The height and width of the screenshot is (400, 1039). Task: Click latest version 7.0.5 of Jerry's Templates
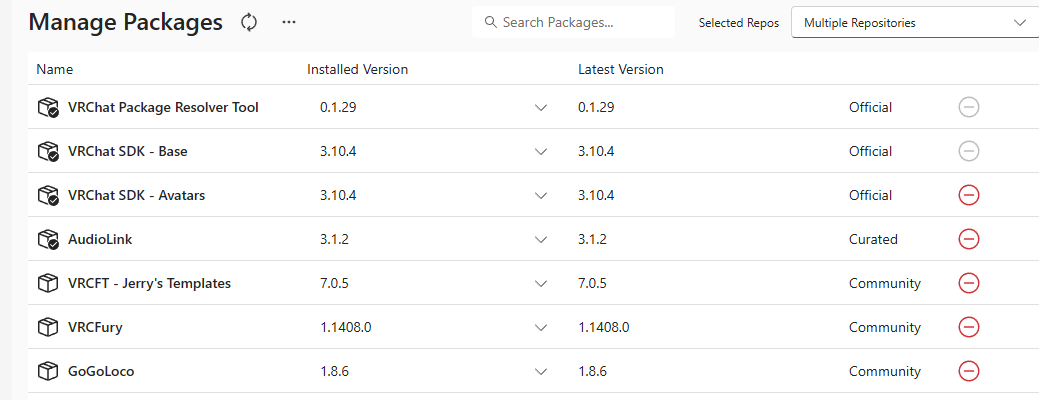pyautogui.click(x=592, y=283)
